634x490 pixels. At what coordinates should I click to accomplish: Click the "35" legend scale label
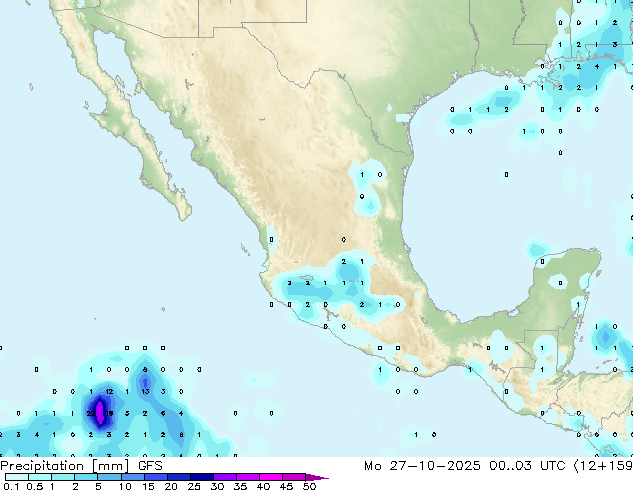point(240,486)
